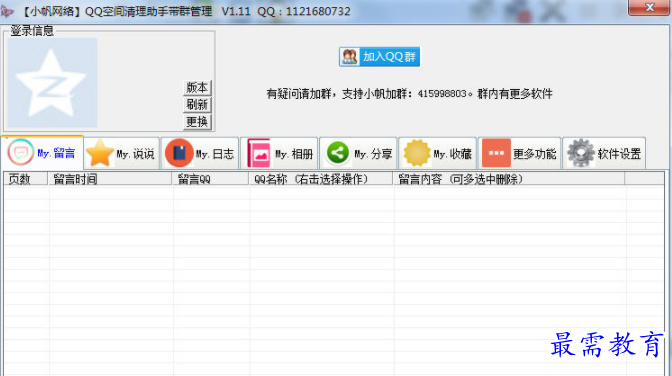Click the QQ Zone star avatar
The height and width of the screenshot is (376, 672).
click(x=52, y=83)
